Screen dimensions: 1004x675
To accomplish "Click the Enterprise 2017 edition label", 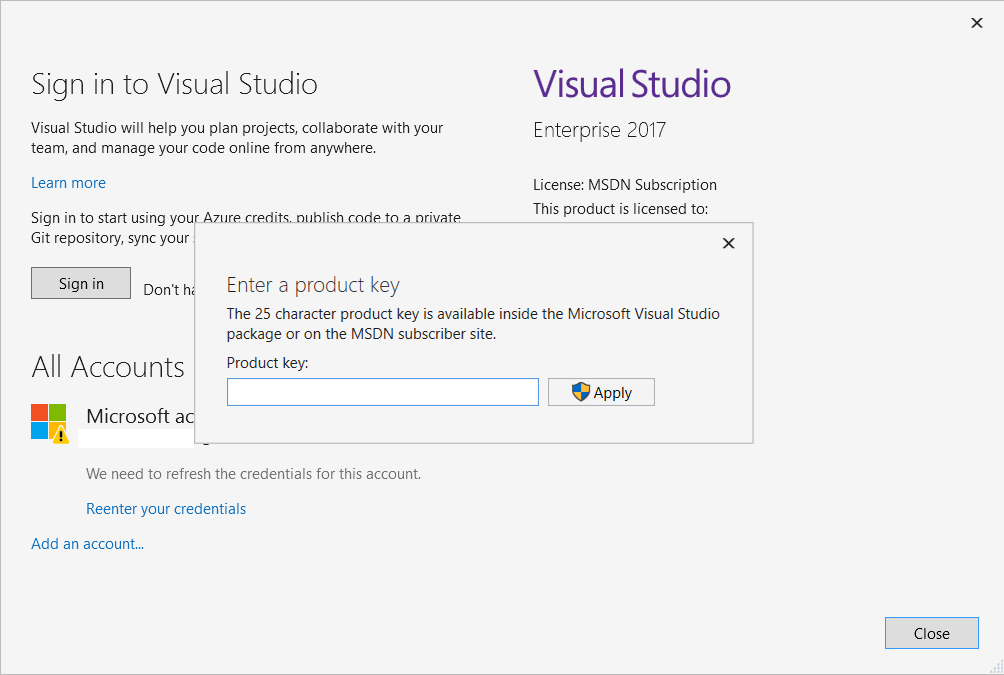I will (x=599, y=130).
